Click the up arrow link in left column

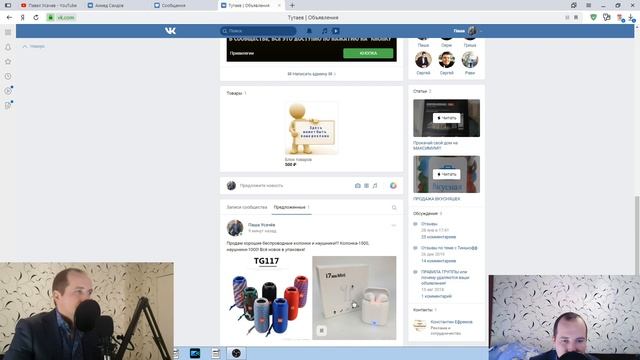[34, 47]
